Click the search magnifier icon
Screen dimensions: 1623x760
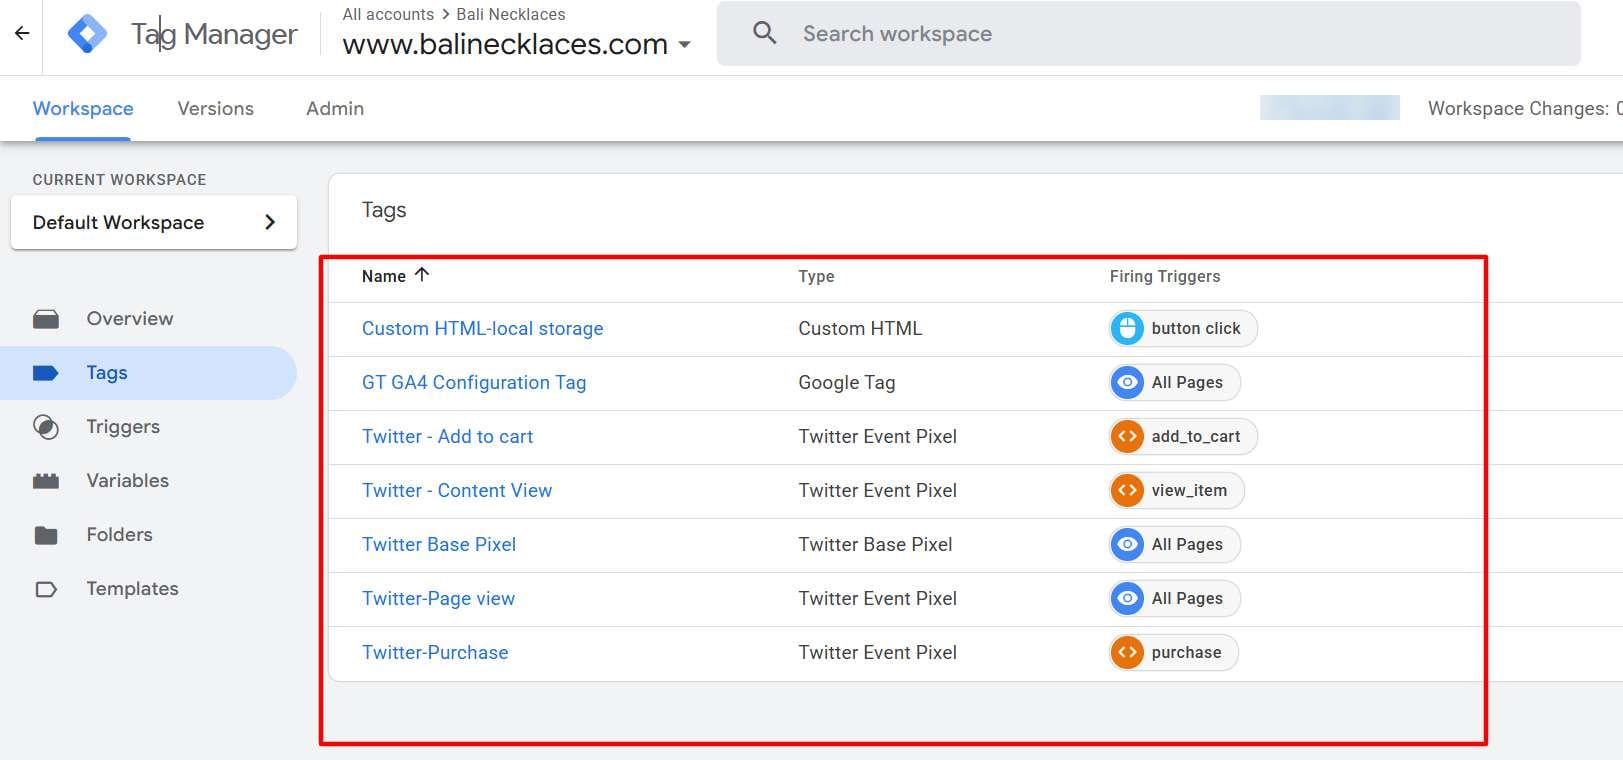pyautogui.click(x=765, y=33)
